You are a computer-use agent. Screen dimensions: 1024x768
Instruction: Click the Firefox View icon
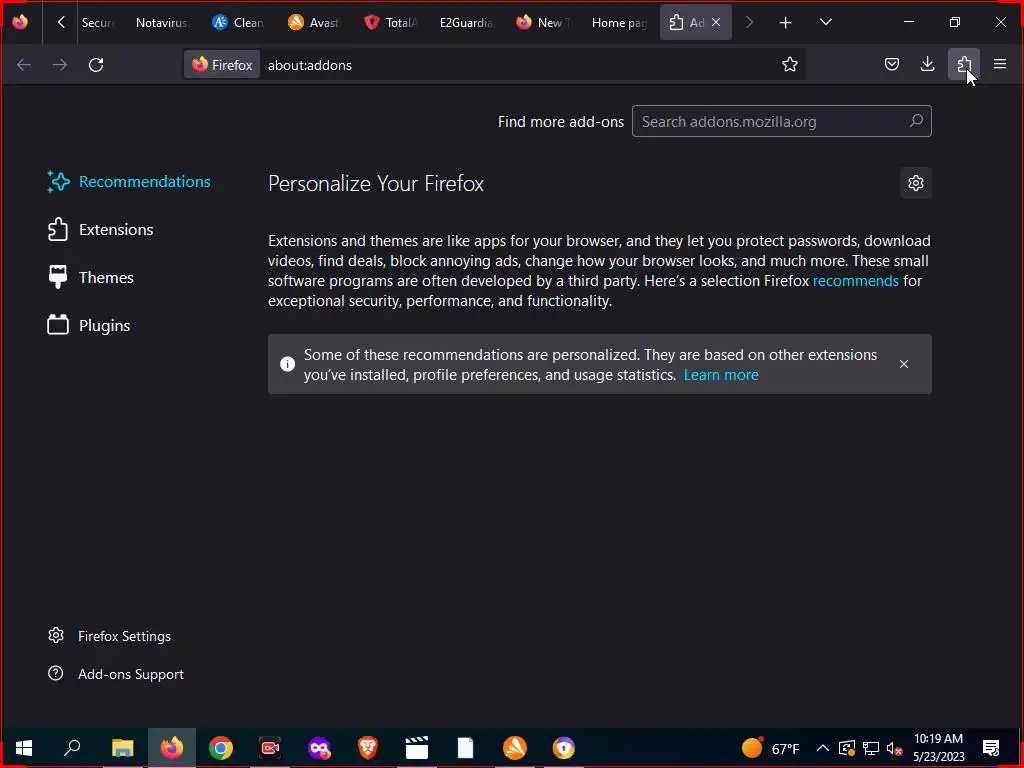20,22
